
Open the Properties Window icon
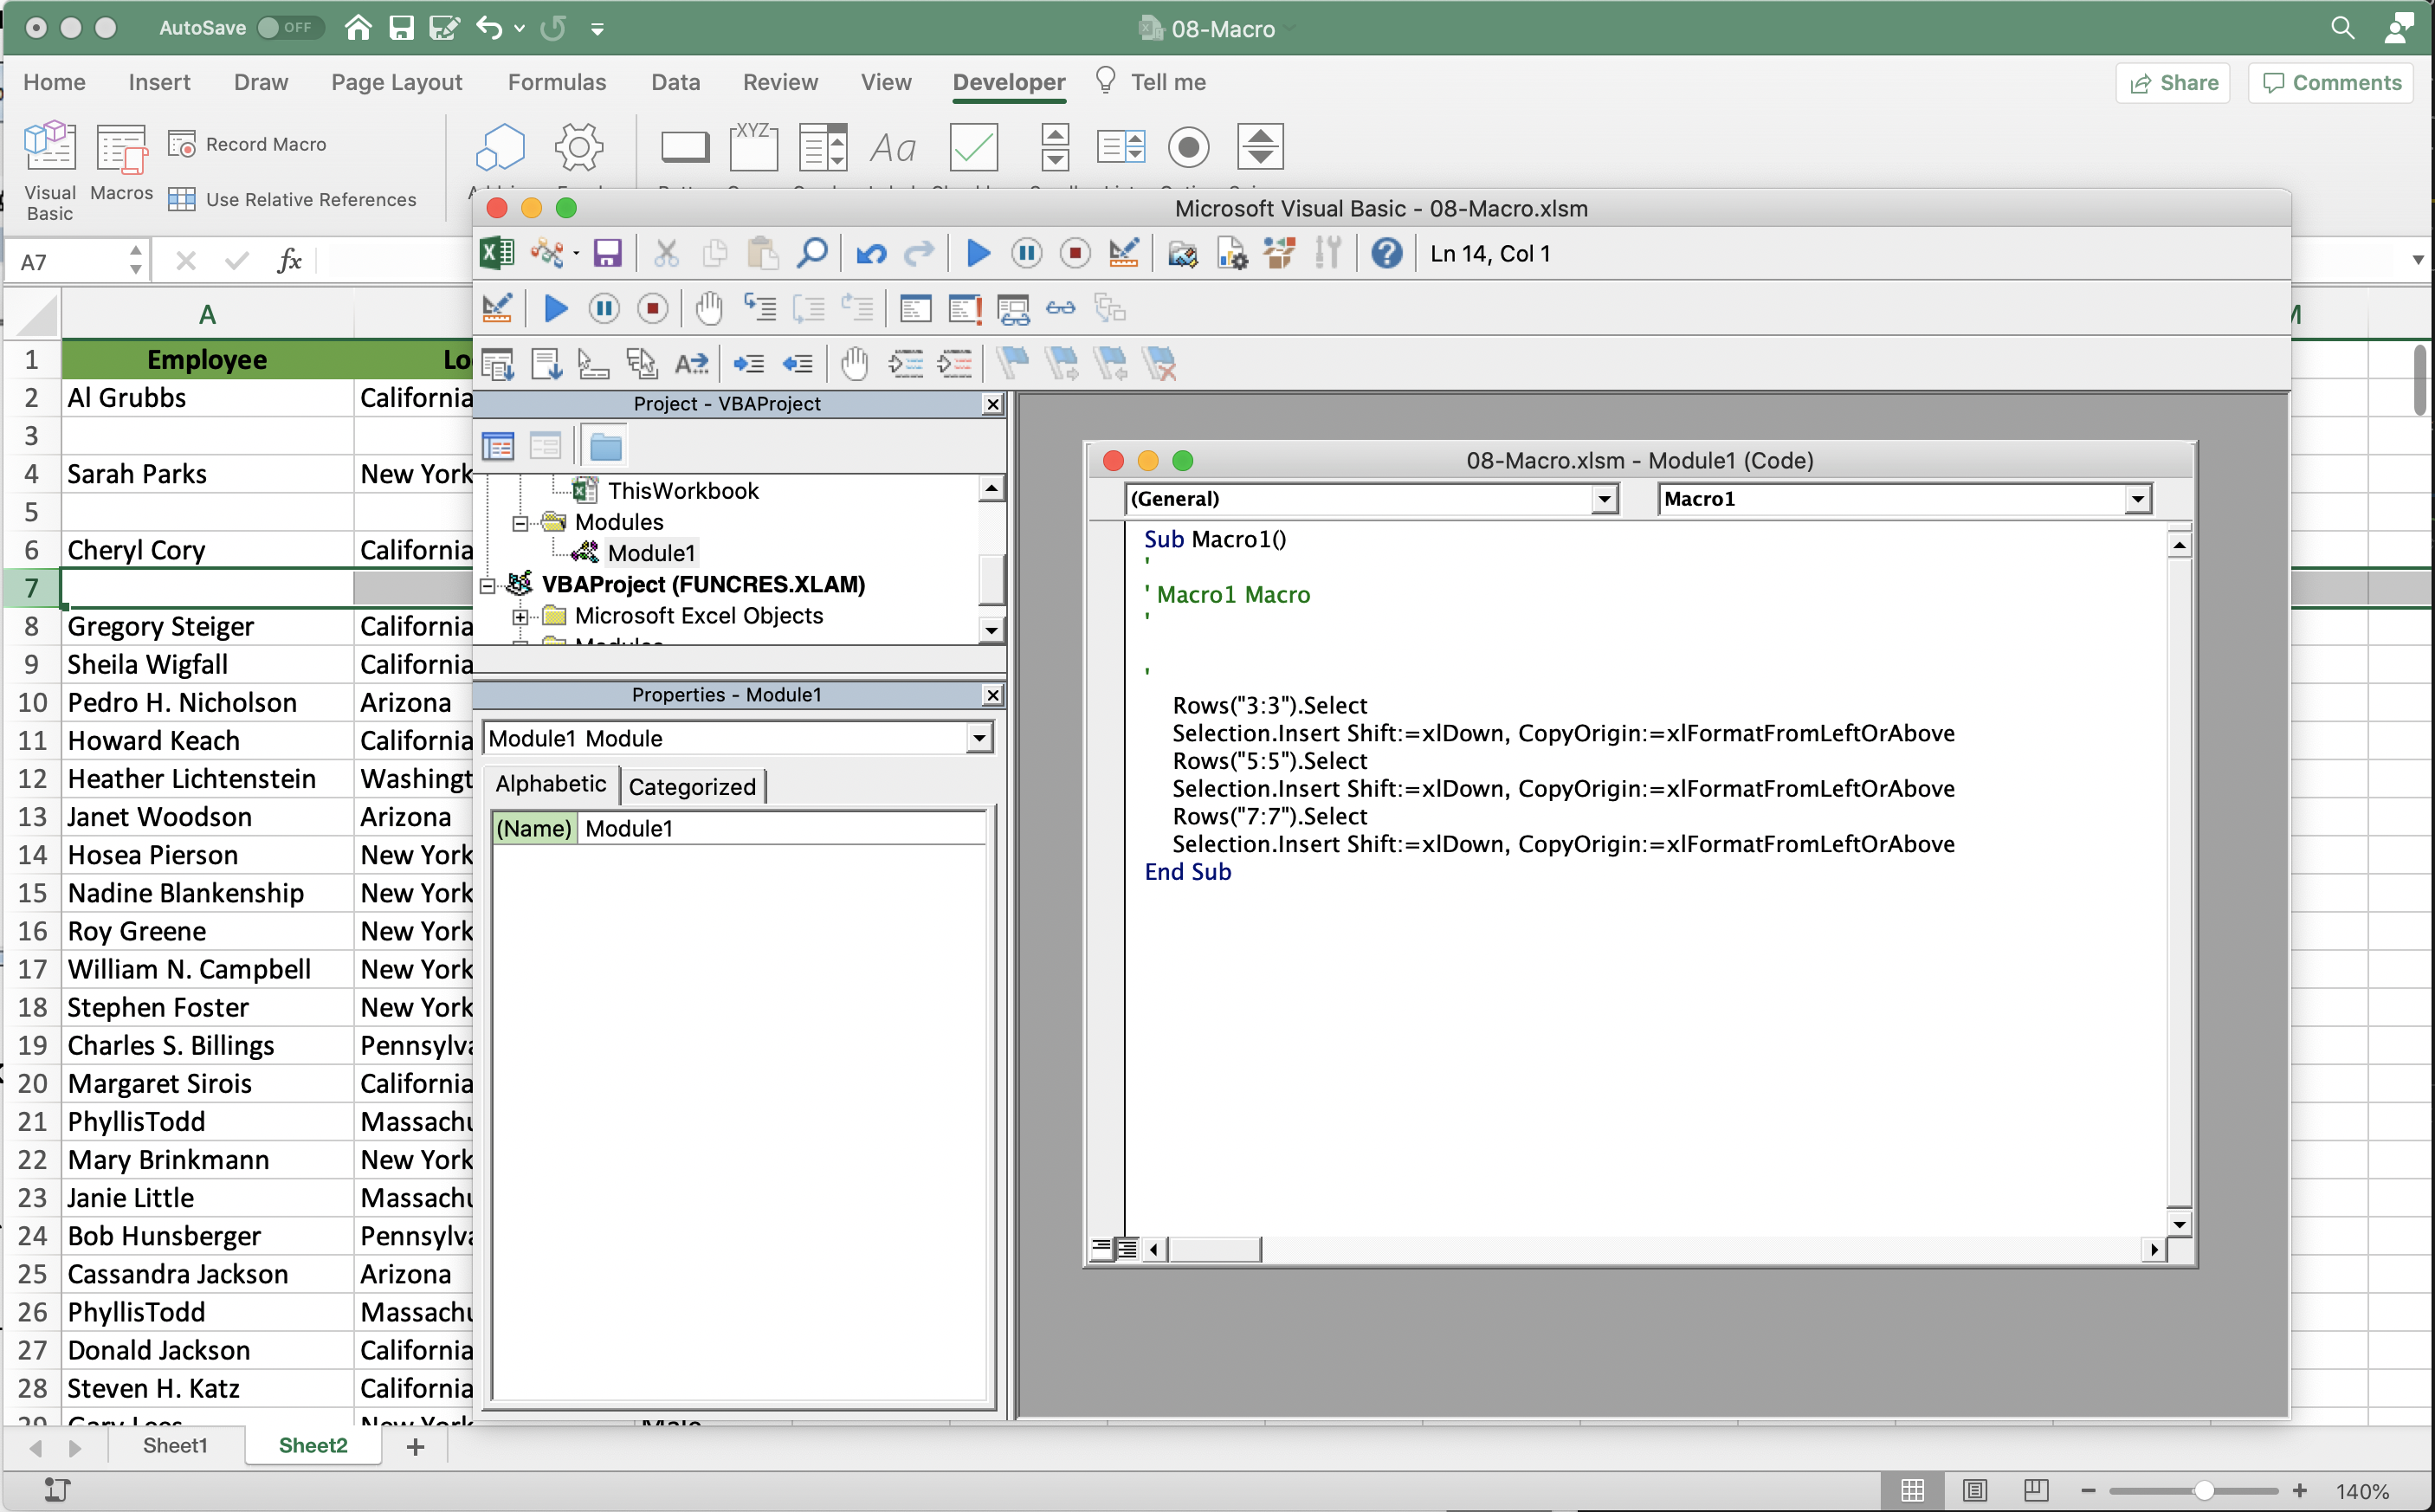pyautogui.click(x=1231, y=254)
